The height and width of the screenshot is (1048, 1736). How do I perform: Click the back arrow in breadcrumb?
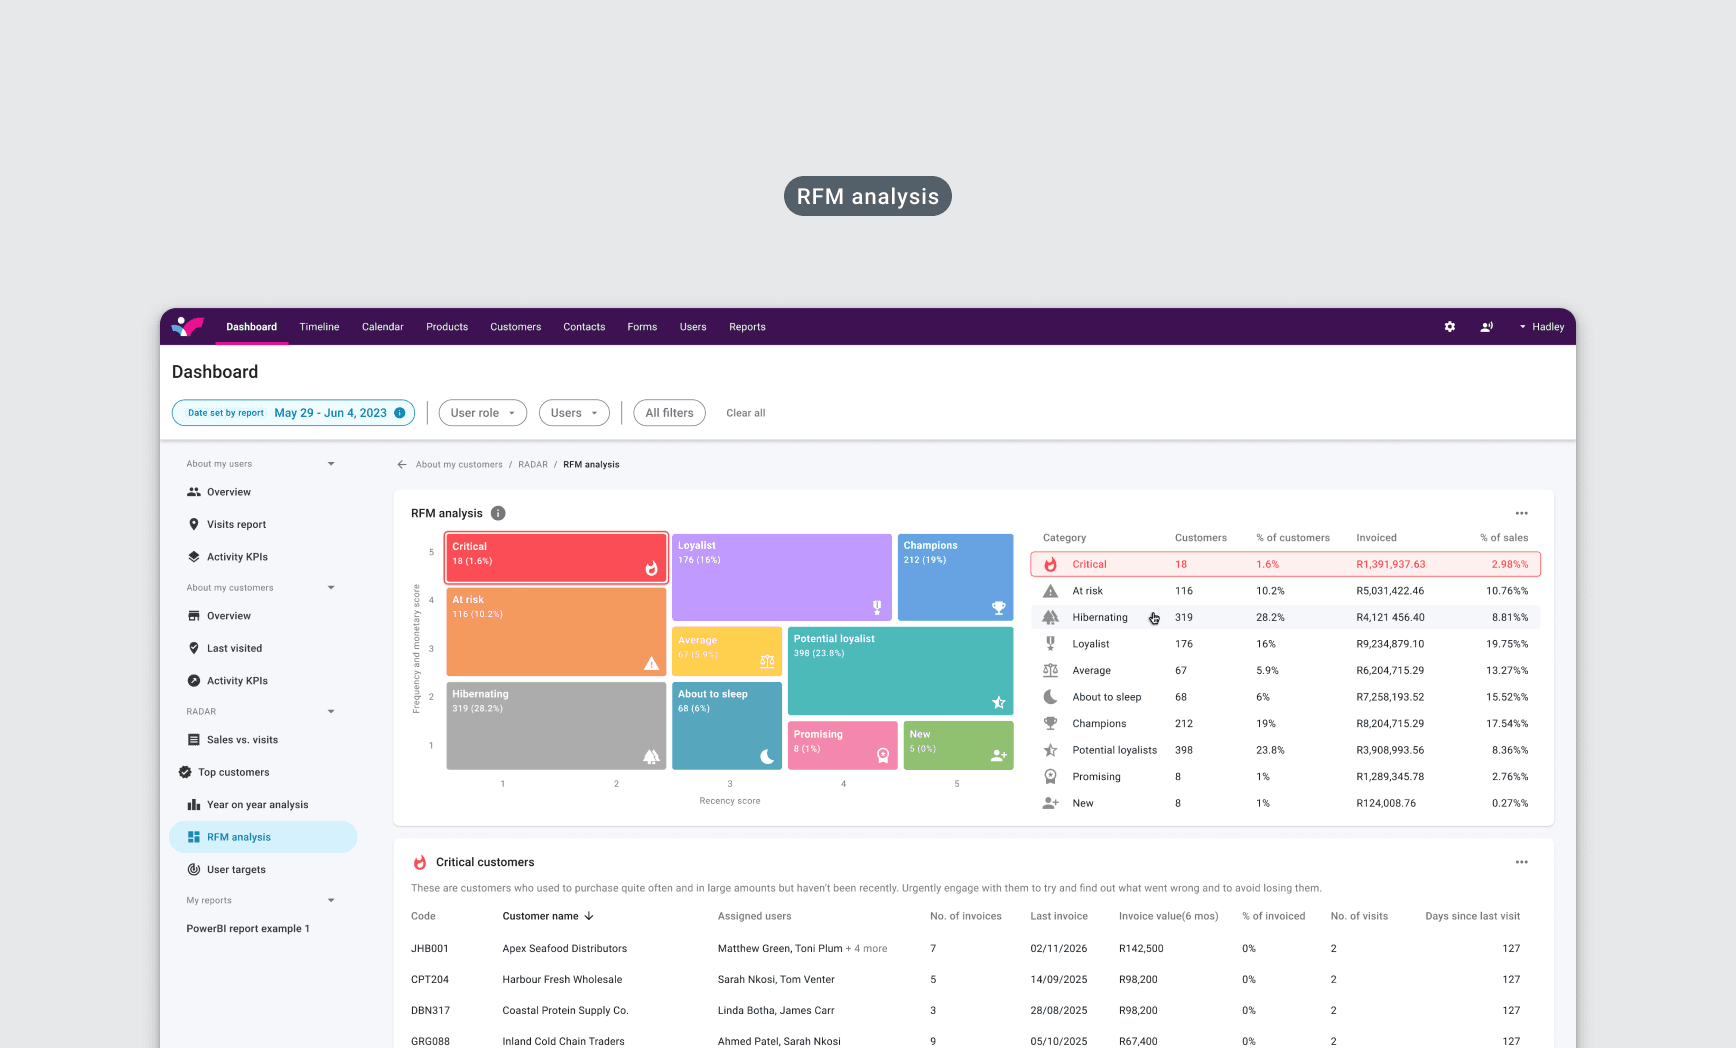pyautogui.click(x=402, y=464)
